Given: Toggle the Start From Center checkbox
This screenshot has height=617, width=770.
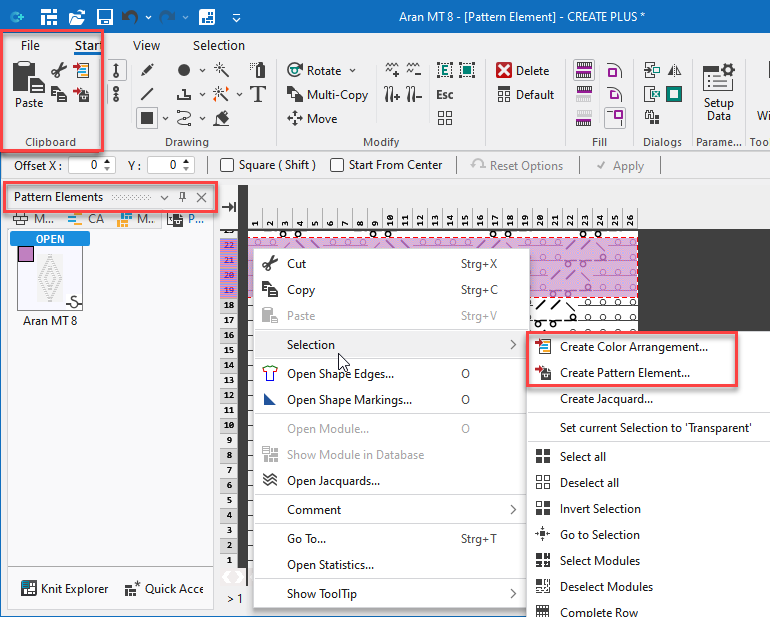Looking at the screenshot, I should pos(337,165).
